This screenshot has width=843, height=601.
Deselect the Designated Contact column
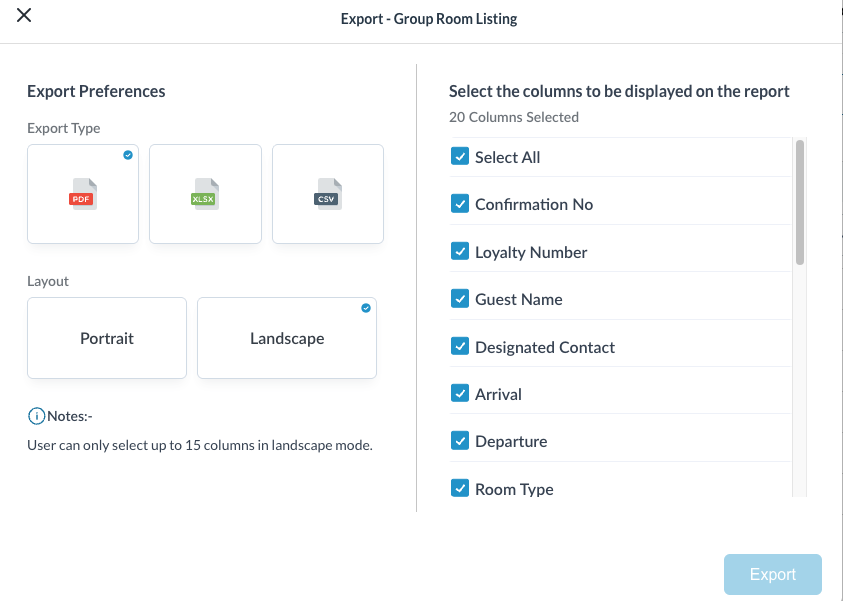tap(460, 347)
